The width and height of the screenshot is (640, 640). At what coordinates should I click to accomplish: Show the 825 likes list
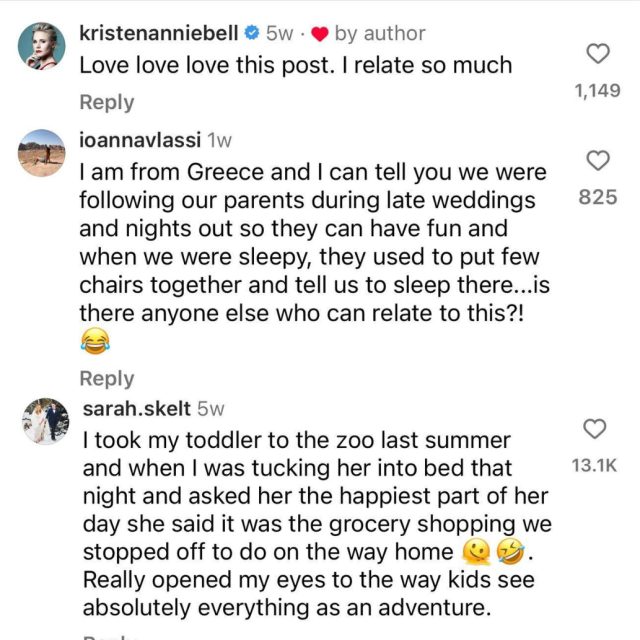click(x=597, y=197)
